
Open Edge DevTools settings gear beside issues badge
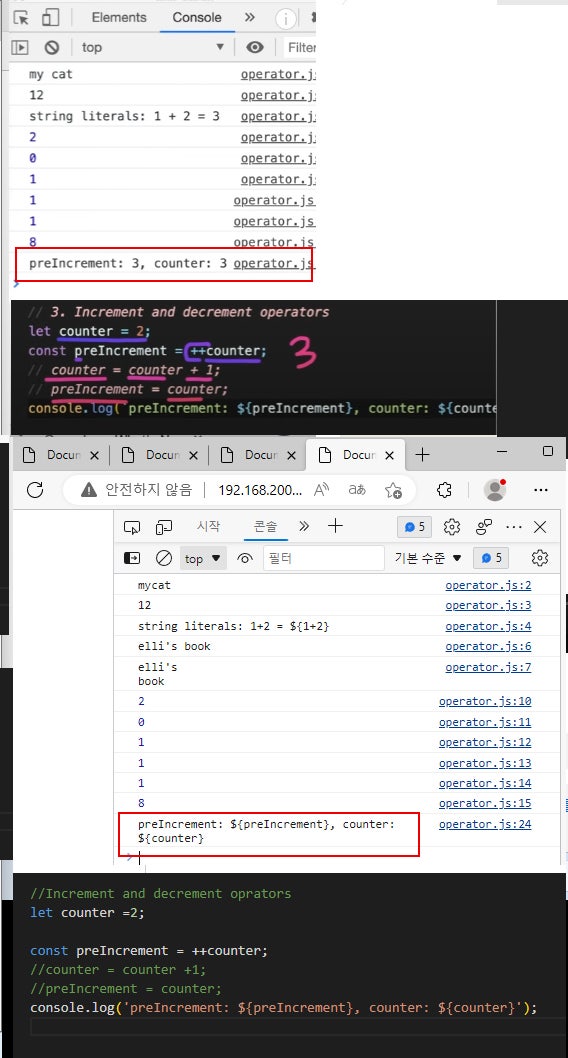[x=452, y=527]
